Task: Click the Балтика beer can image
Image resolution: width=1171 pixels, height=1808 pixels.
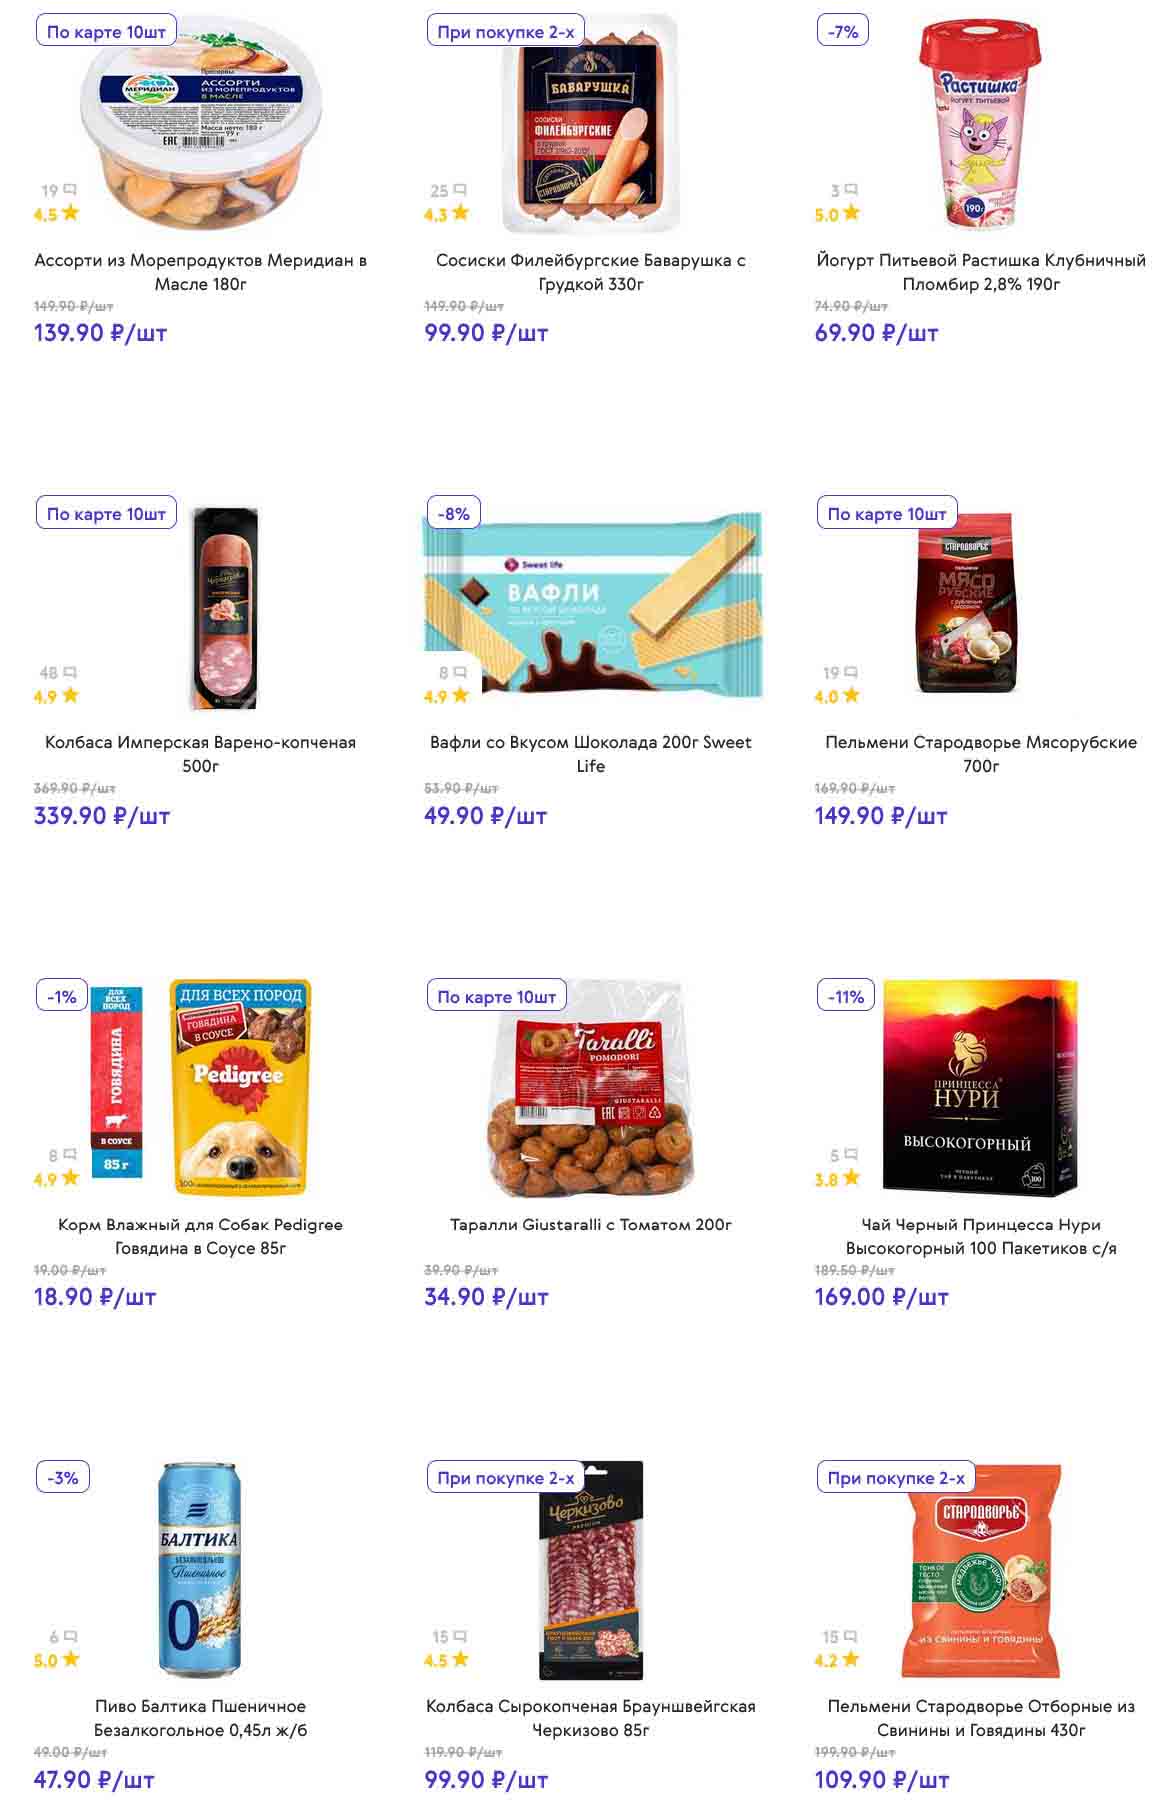Action: point(200,1570)
